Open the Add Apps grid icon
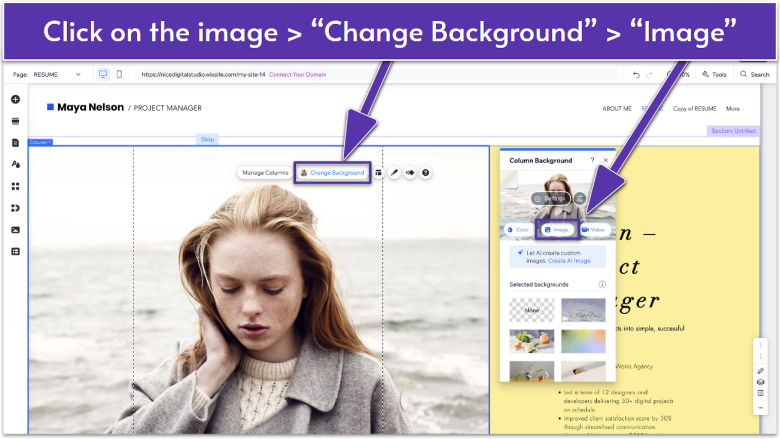Viewport: 780px width, 439px height. click(x=15, y=186)
